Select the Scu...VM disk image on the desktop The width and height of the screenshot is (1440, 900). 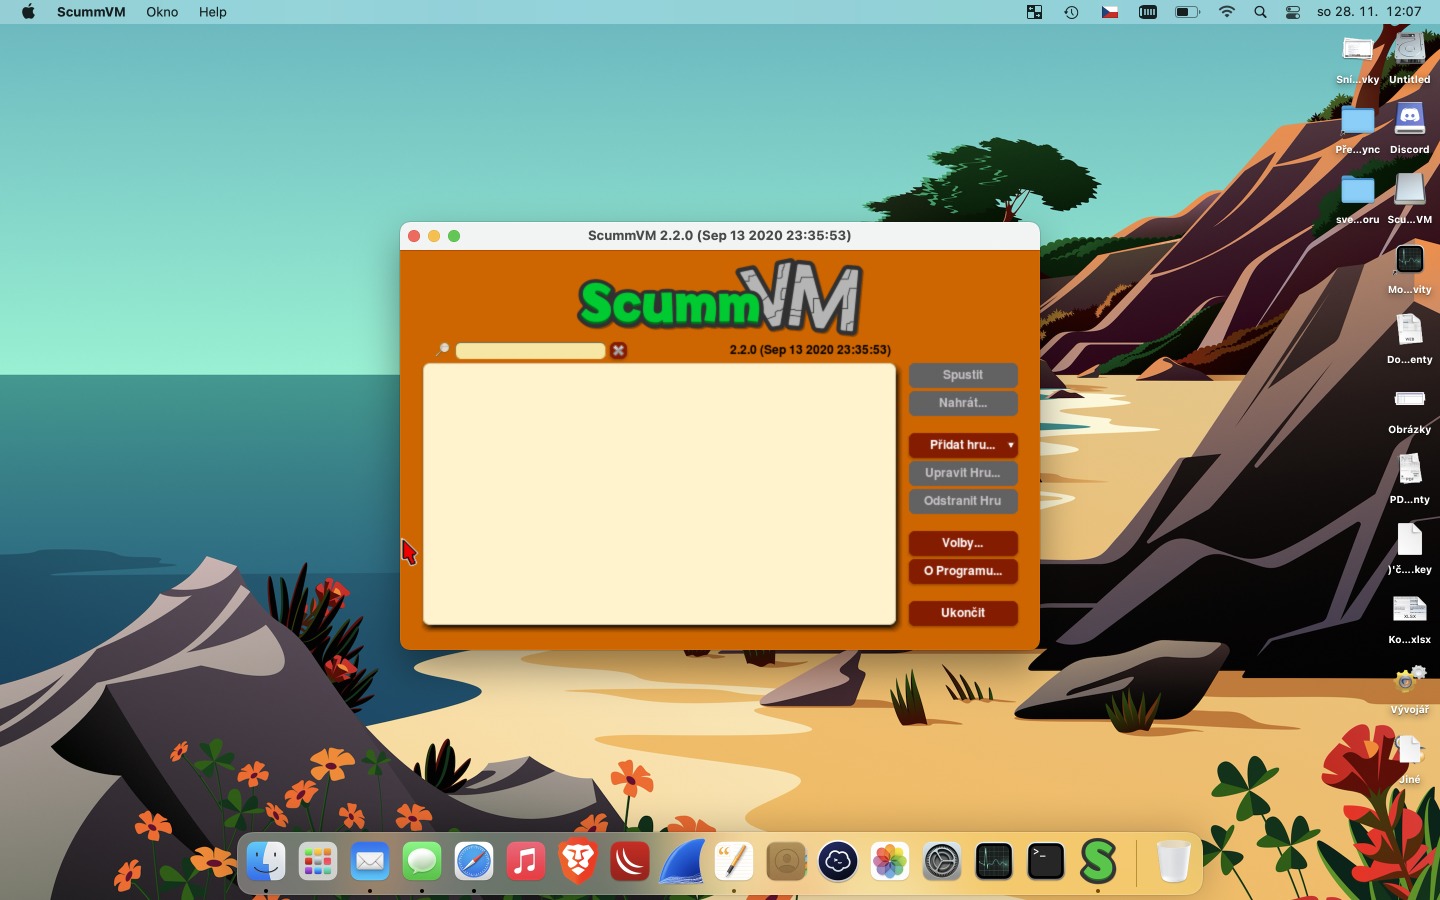[x=1410, y=198]
